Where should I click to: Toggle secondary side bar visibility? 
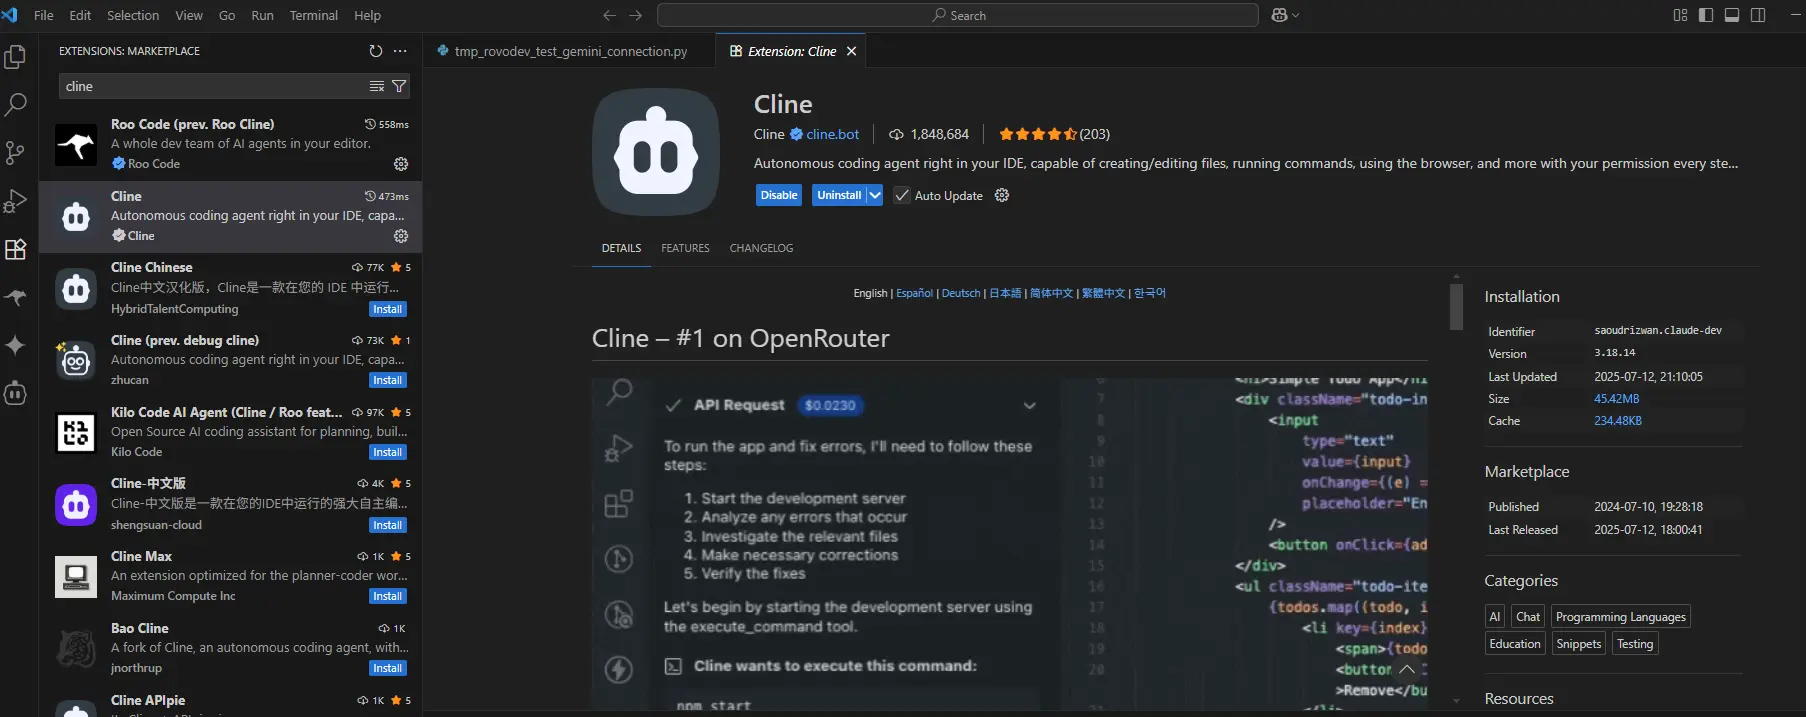[x=1758, y=15]
